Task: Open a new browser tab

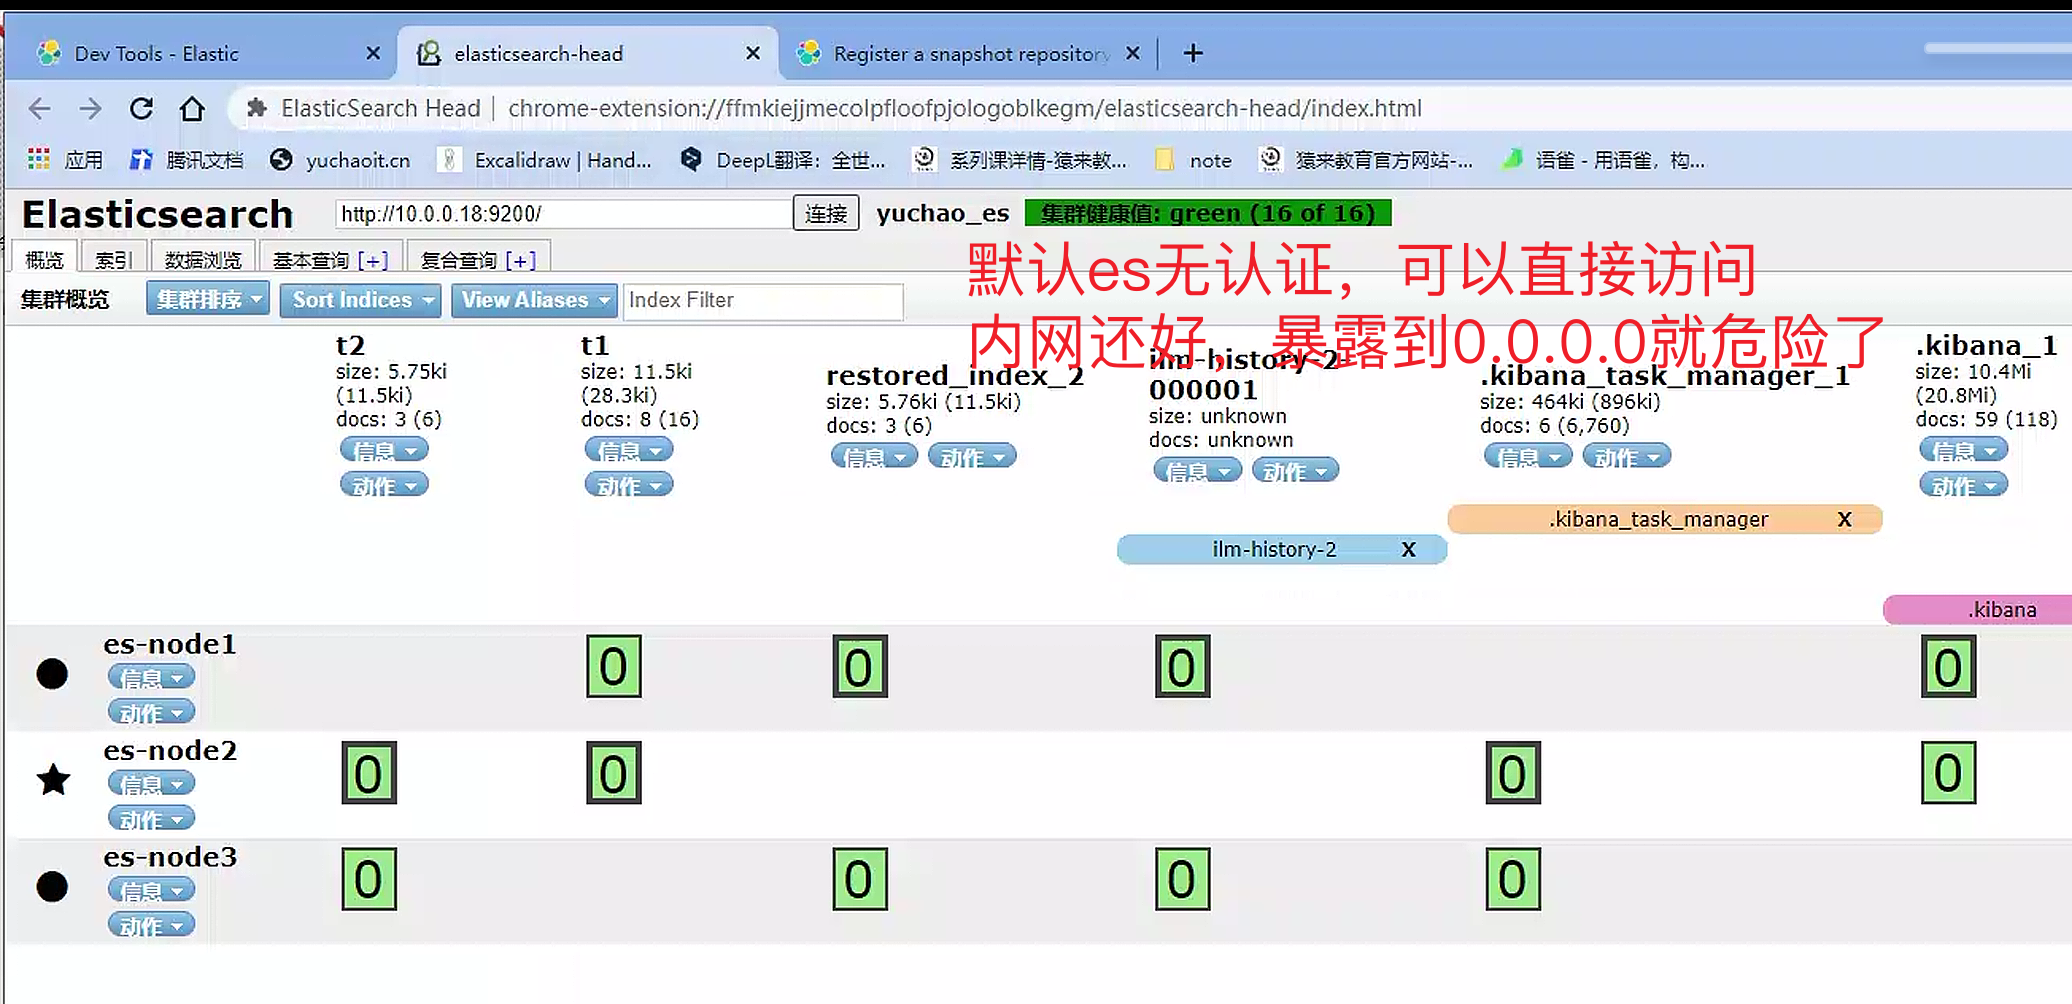Action: point(1193,53)
